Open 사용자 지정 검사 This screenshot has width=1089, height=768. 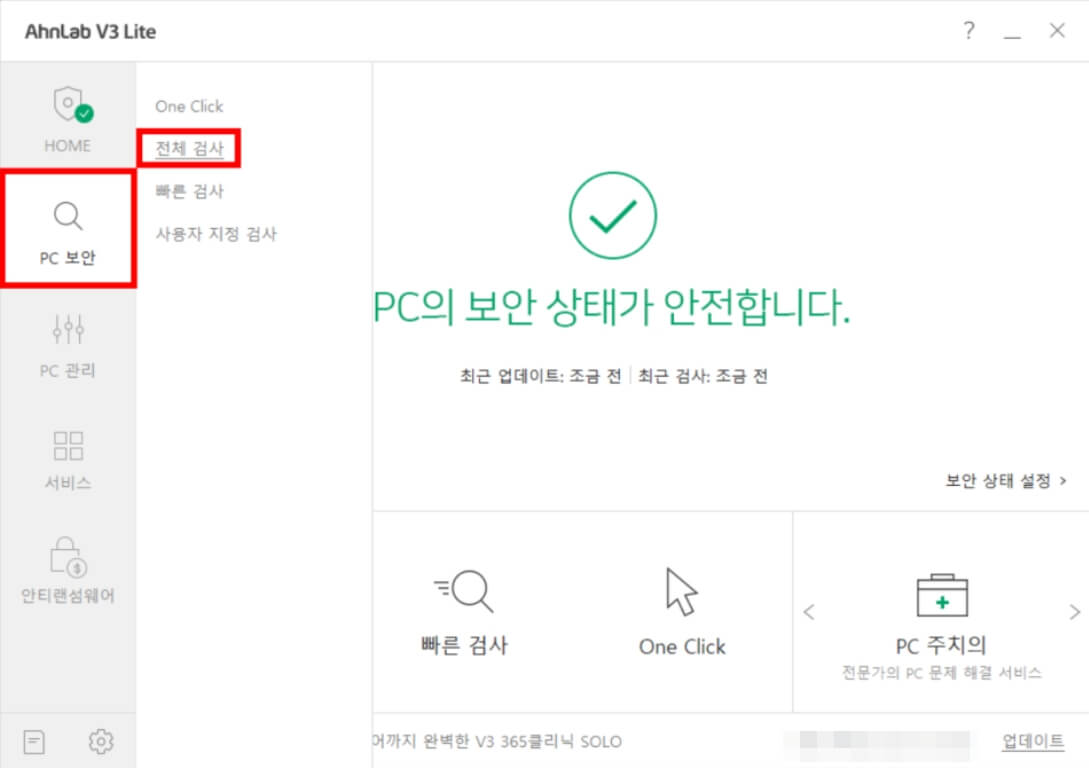[x=214, y=234]
